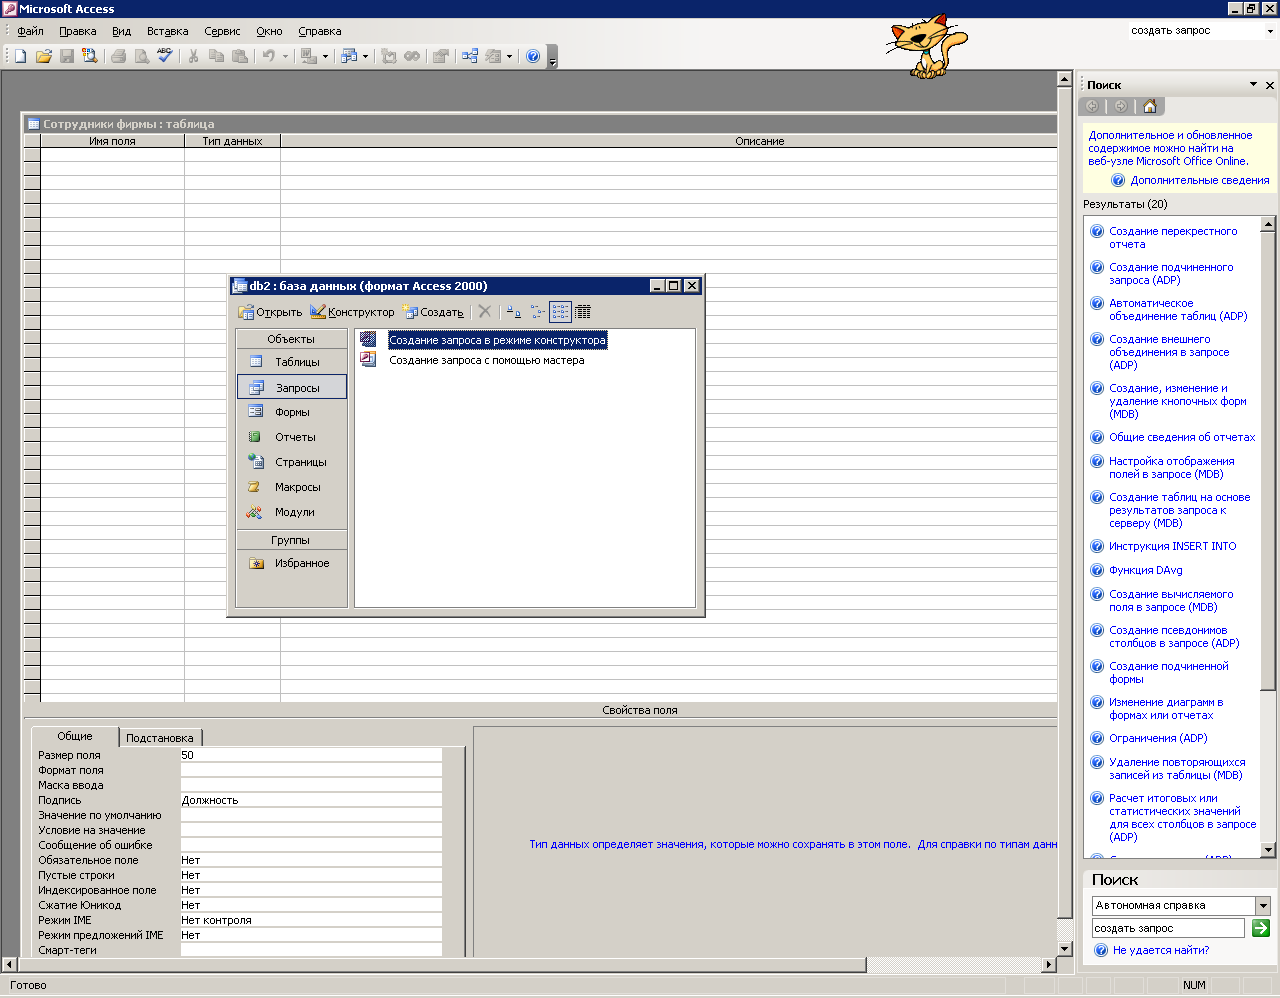Image resolution: width=1280 pixels, height=998 pixels.
Task: Open the Справка menu
Action: [319, 31]
